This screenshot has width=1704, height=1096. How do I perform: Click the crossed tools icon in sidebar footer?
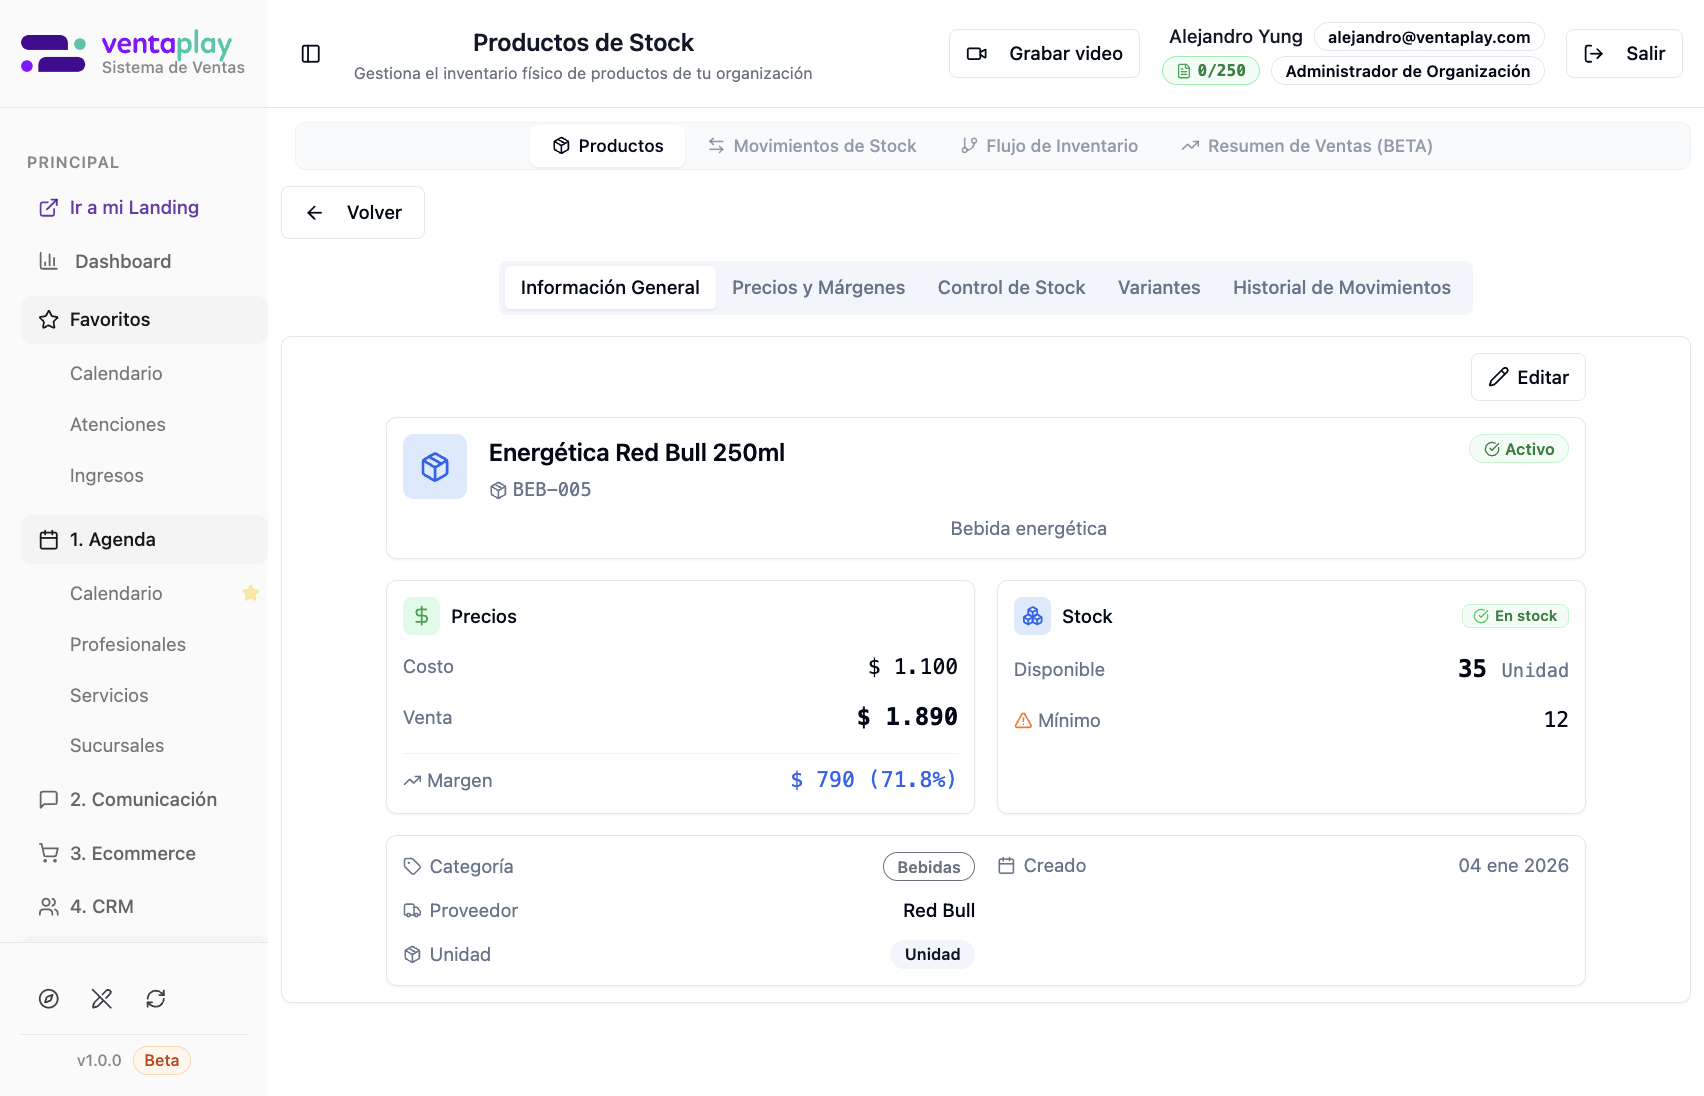pyautogui.click(x=102, y=999)
